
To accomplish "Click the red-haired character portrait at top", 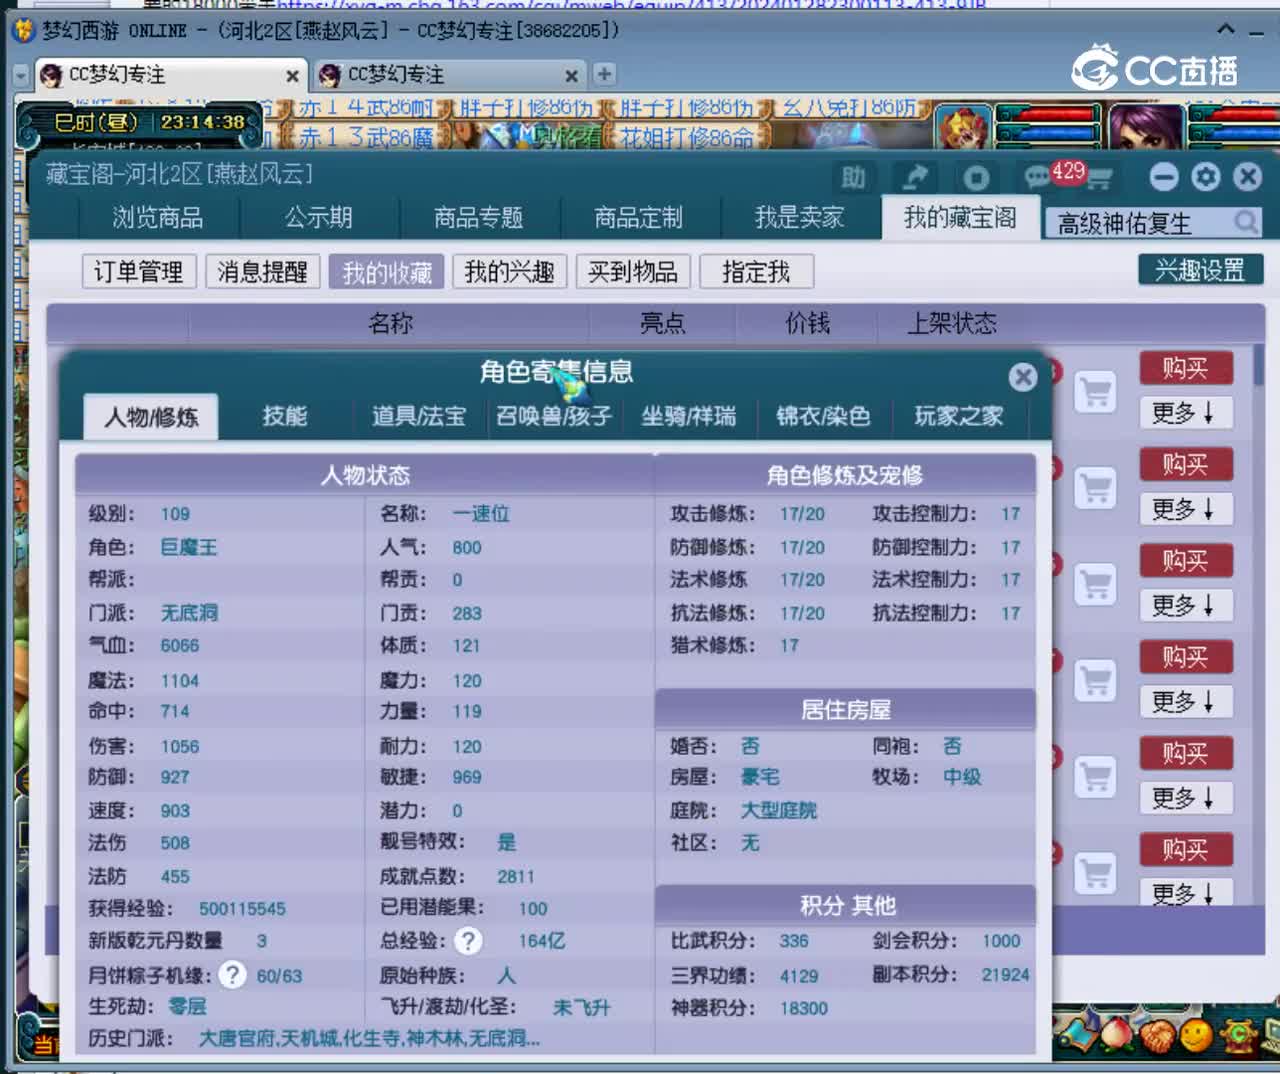I will 962,126.
